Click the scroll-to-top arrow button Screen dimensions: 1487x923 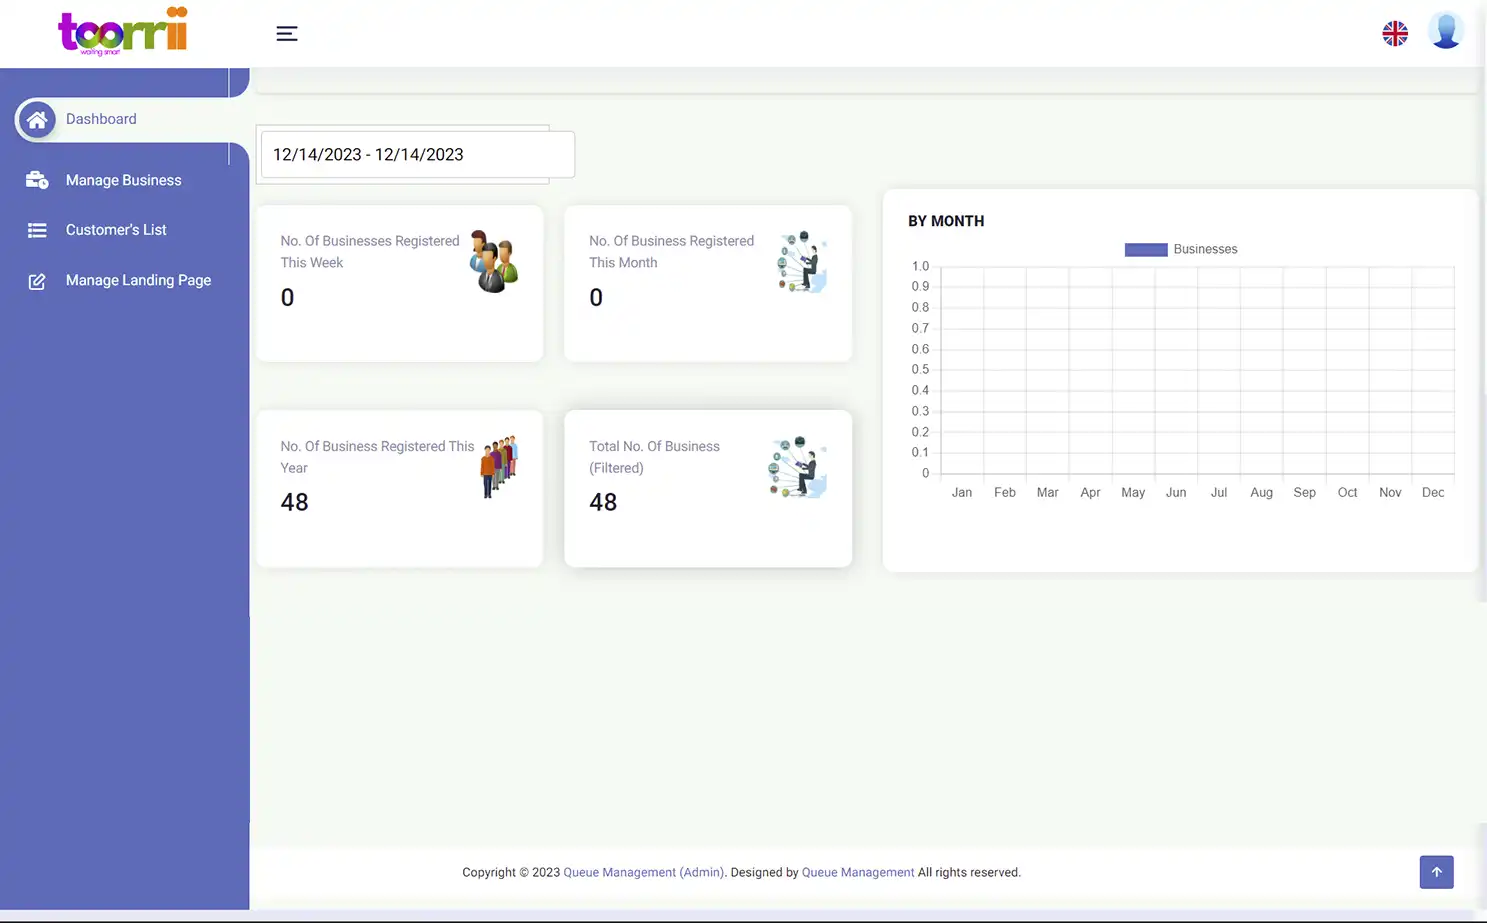[x=1436, y=871]
